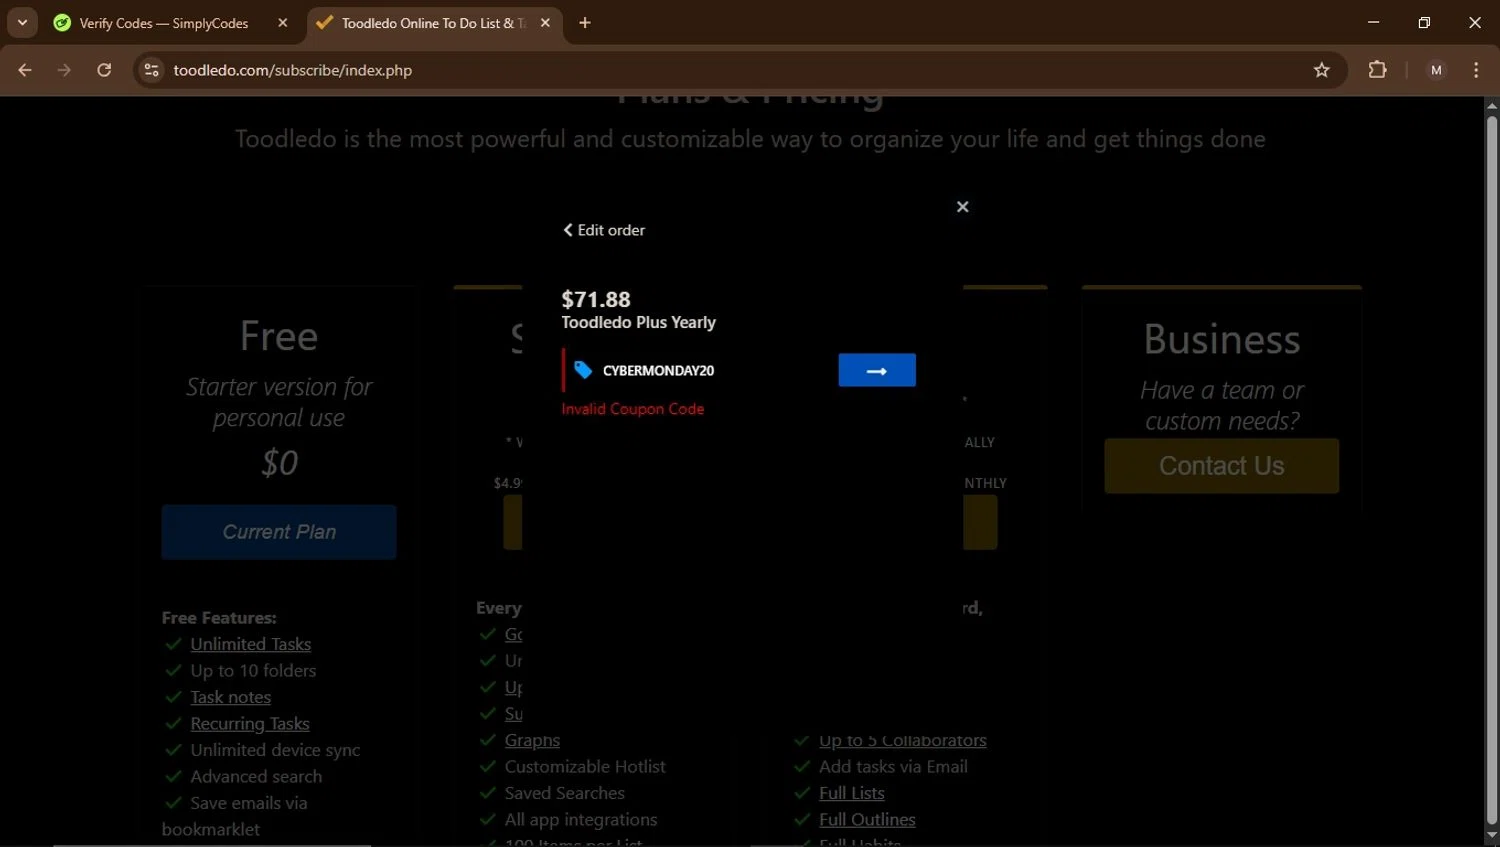Click the checkmark beside Full Lists
Viewport: 1500px width, 847px height.
(802, 793)
